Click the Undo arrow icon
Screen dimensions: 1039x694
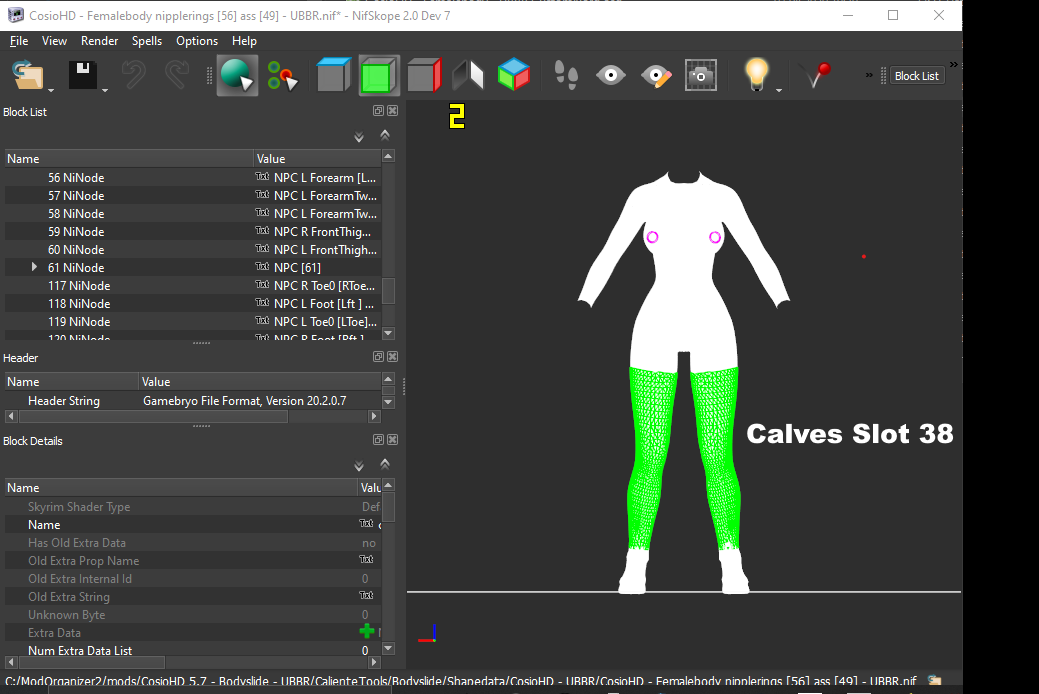(x=134, y=75)
